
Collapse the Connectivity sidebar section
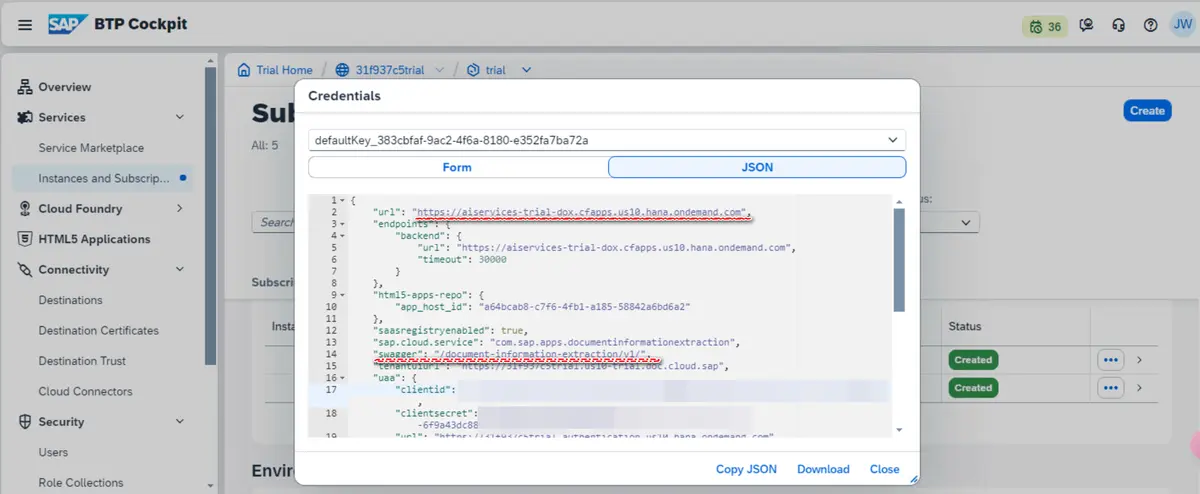click(x=180, y=270)
